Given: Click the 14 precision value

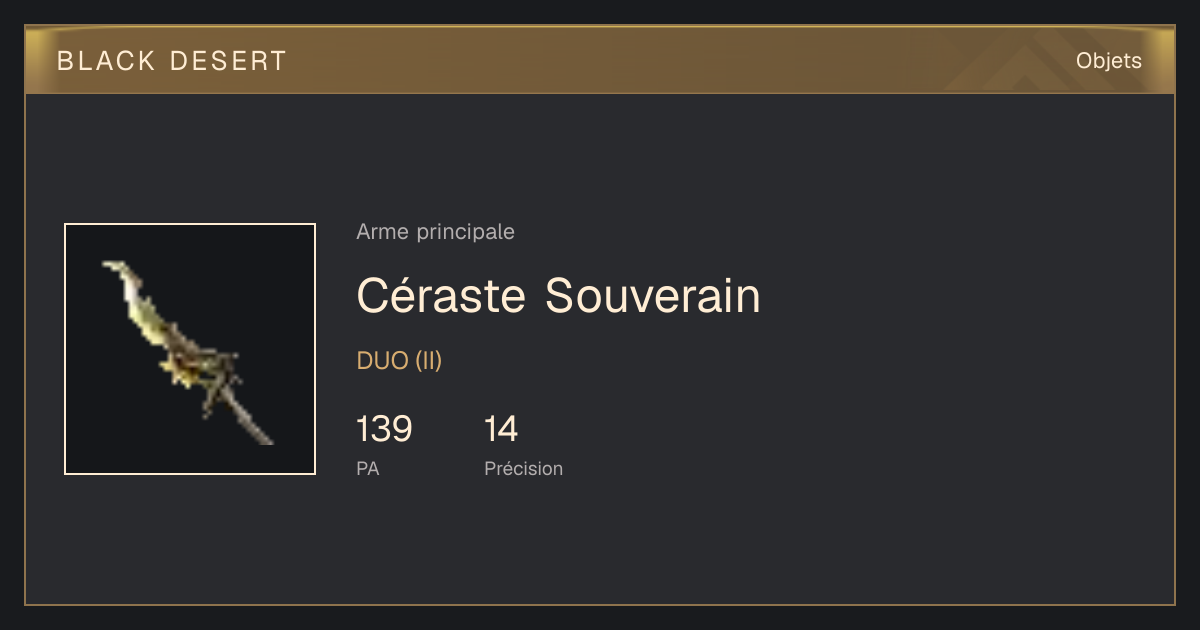Looking at the screenshot, I should pyautogui.click(x=501, y=429).
